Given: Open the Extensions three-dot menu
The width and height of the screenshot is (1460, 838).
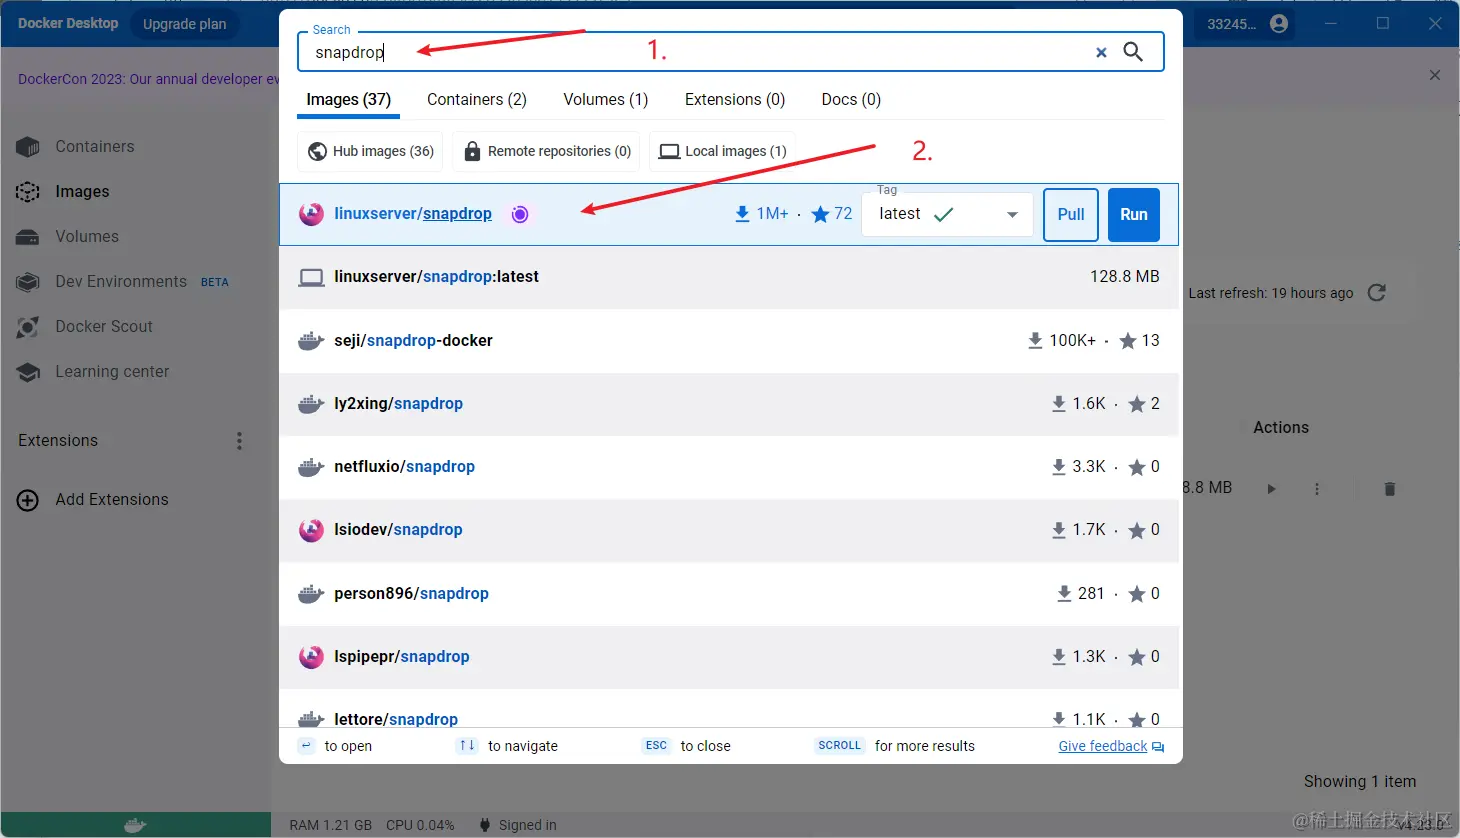Looking at the screenshot, I should click(239, 441).
